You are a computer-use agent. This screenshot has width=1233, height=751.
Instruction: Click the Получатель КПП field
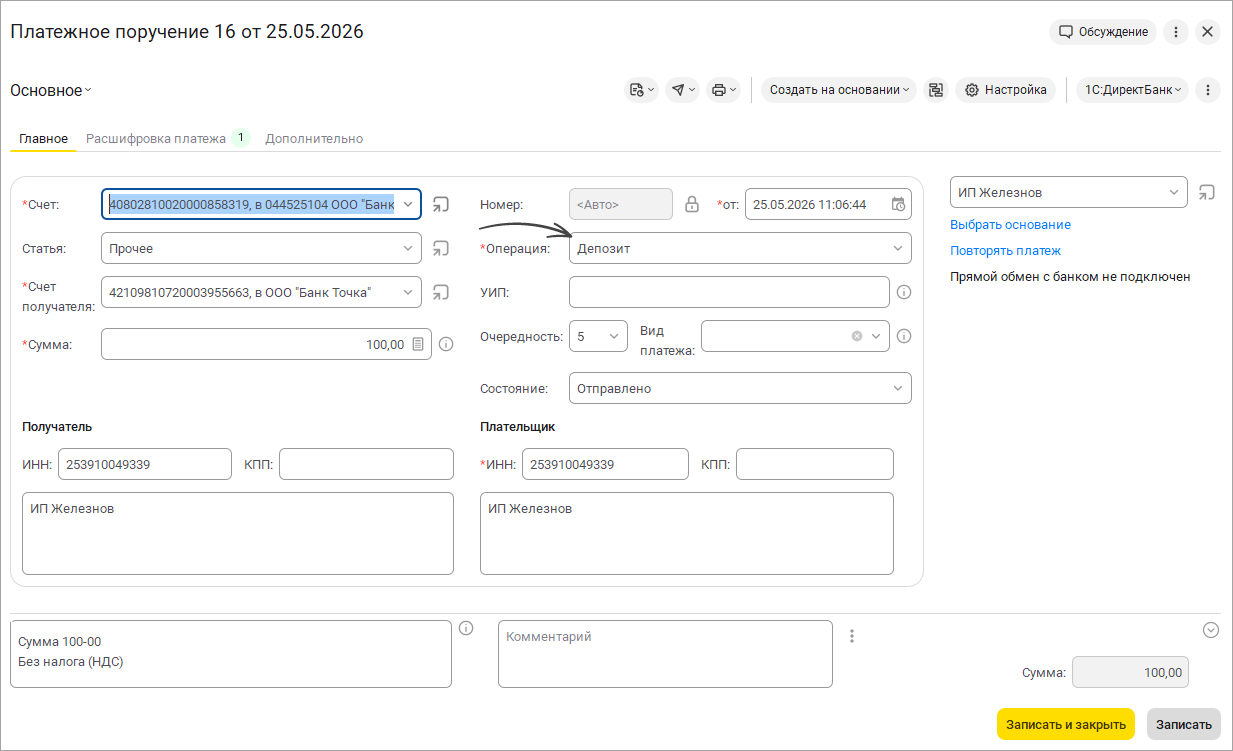click(366, 464)
